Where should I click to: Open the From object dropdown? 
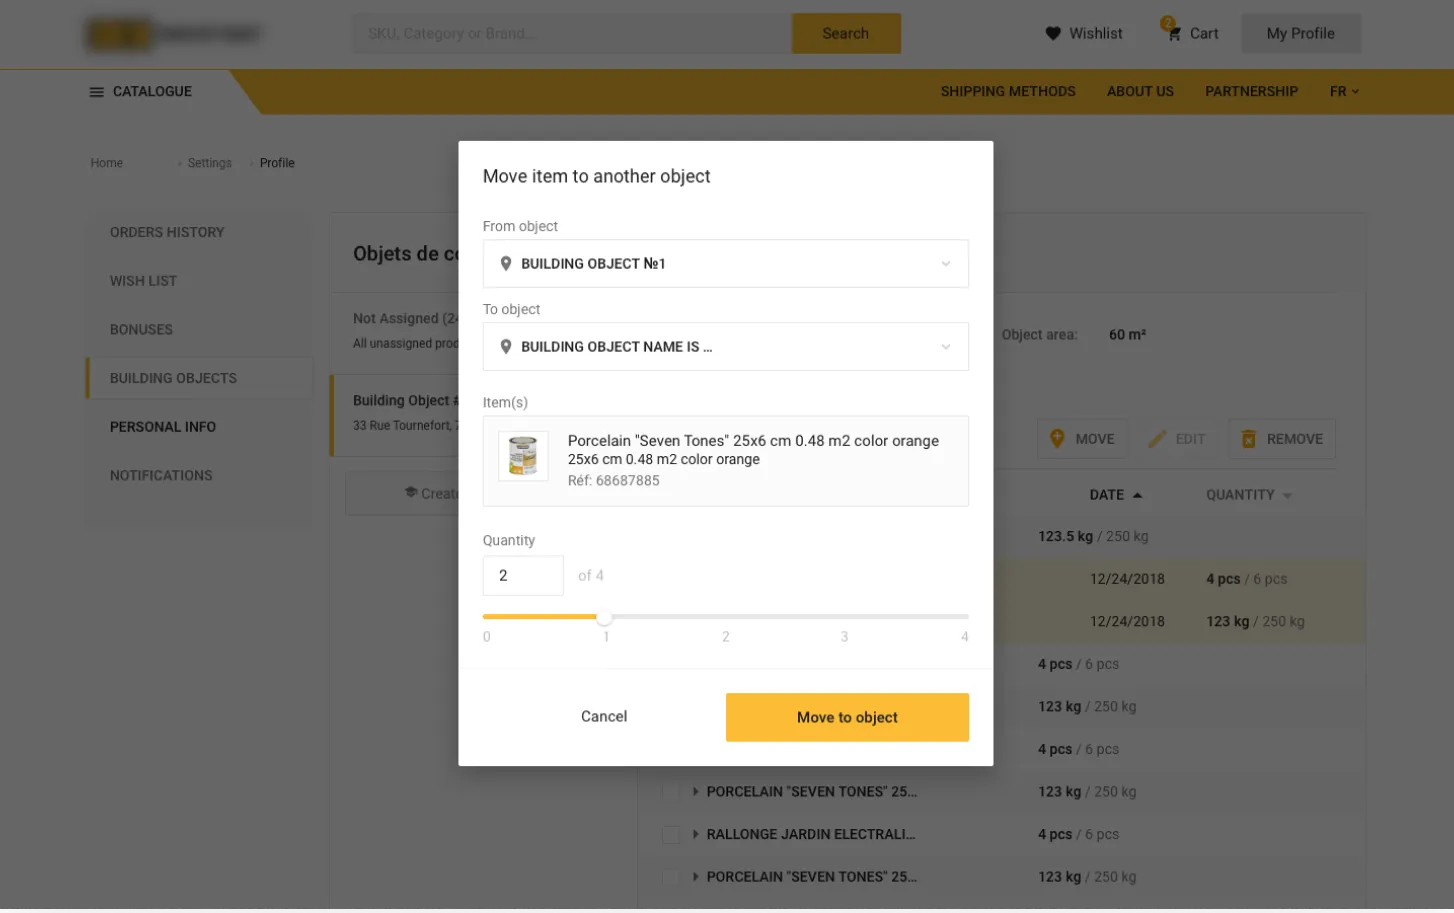726,264
